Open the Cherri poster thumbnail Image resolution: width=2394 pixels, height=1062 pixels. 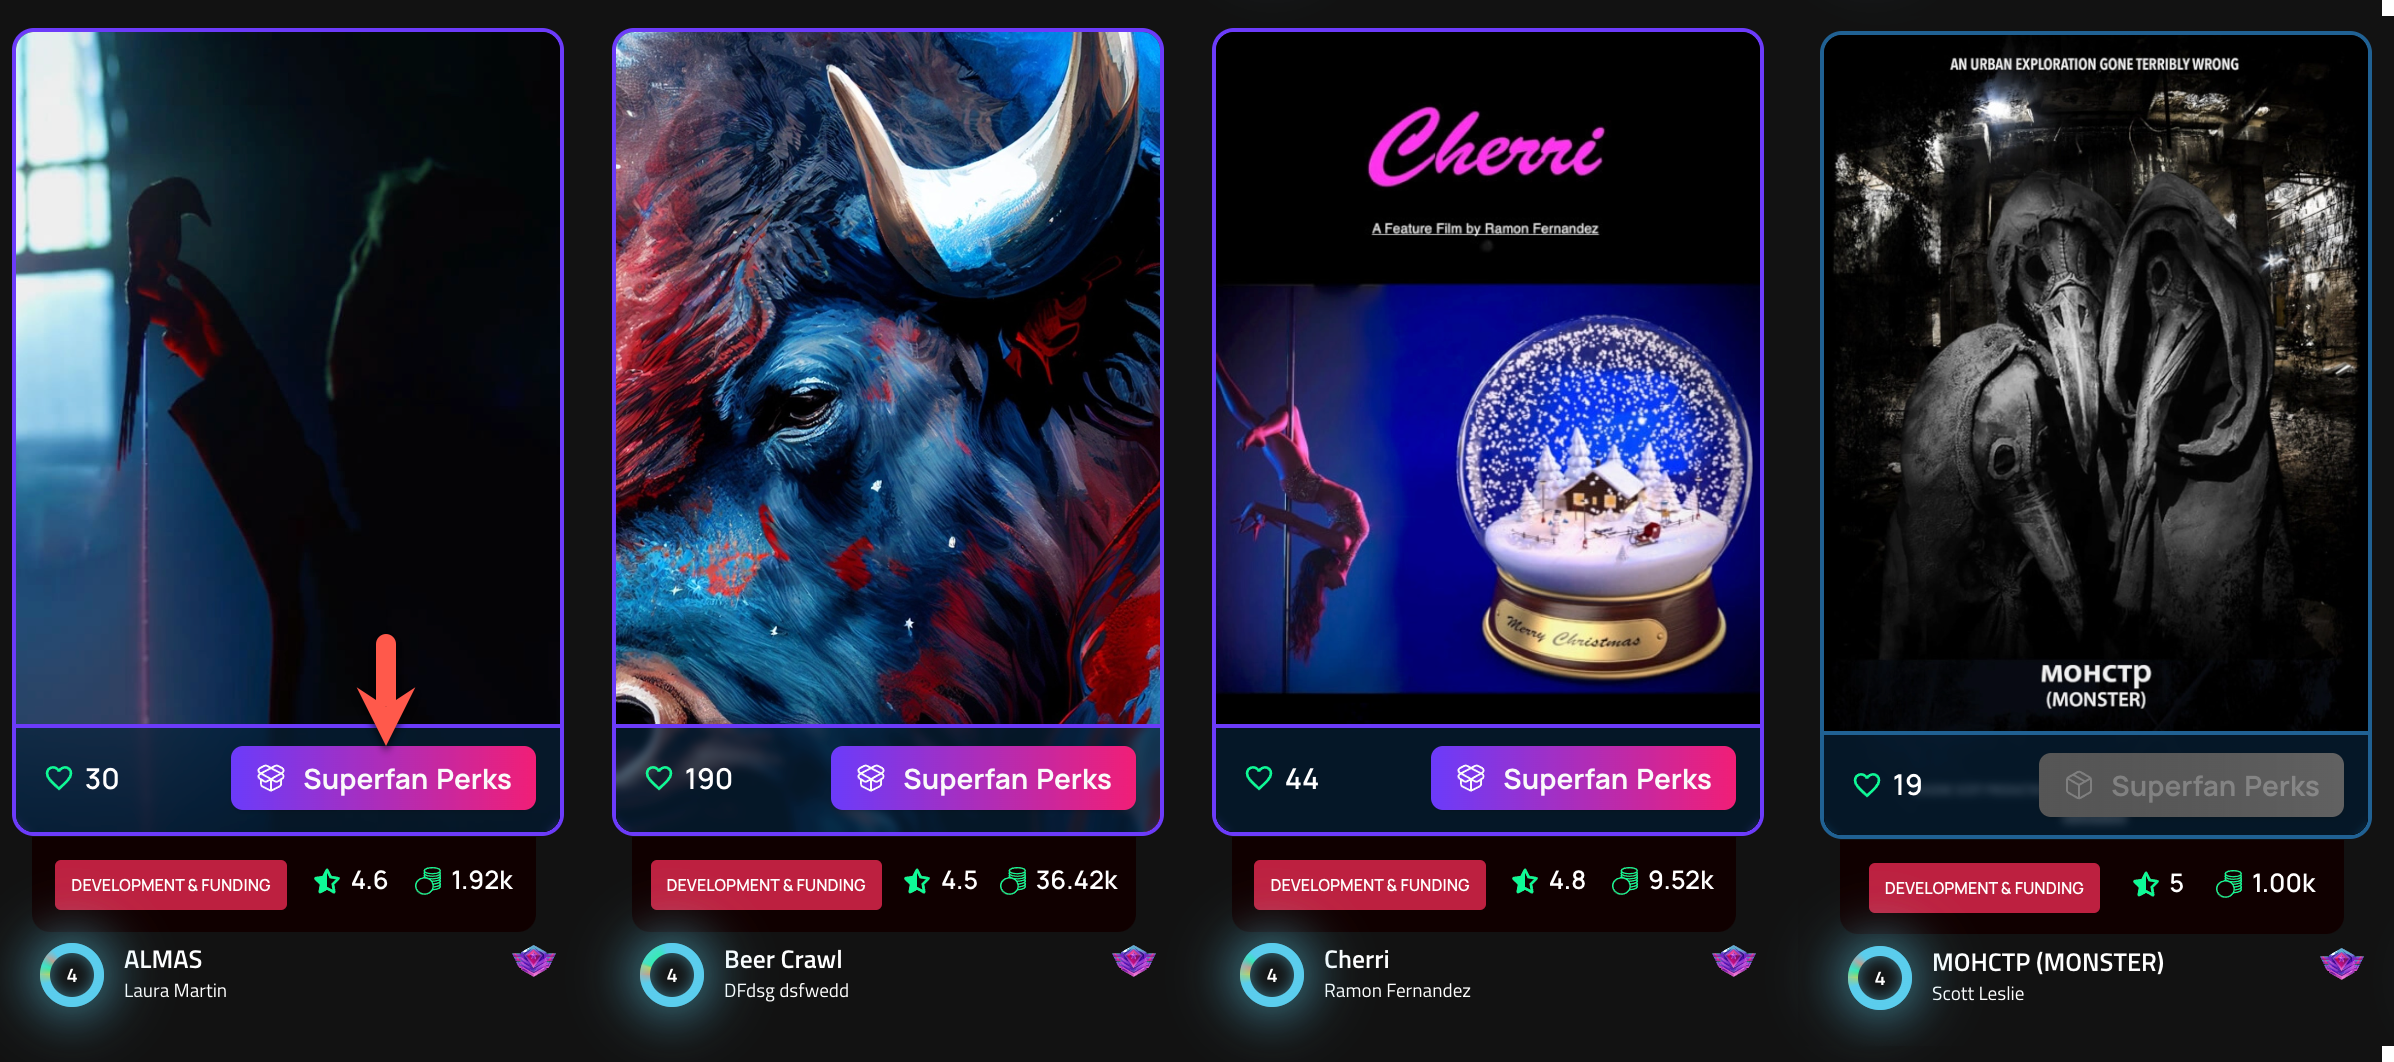(1488, 378)
